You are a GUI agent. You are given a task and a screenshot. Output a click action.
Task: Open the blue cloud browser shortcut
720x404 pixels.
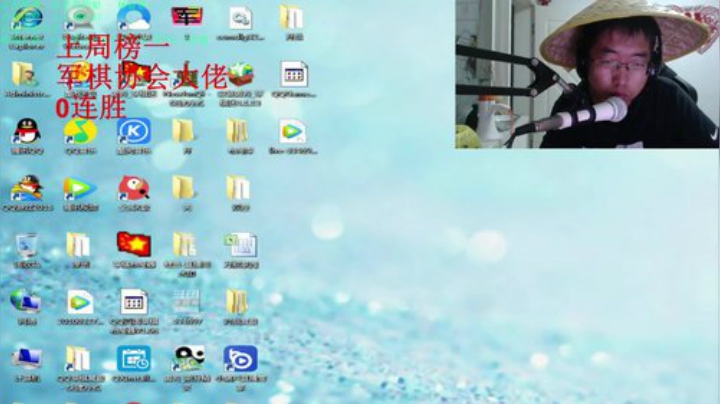click(134, 19)
